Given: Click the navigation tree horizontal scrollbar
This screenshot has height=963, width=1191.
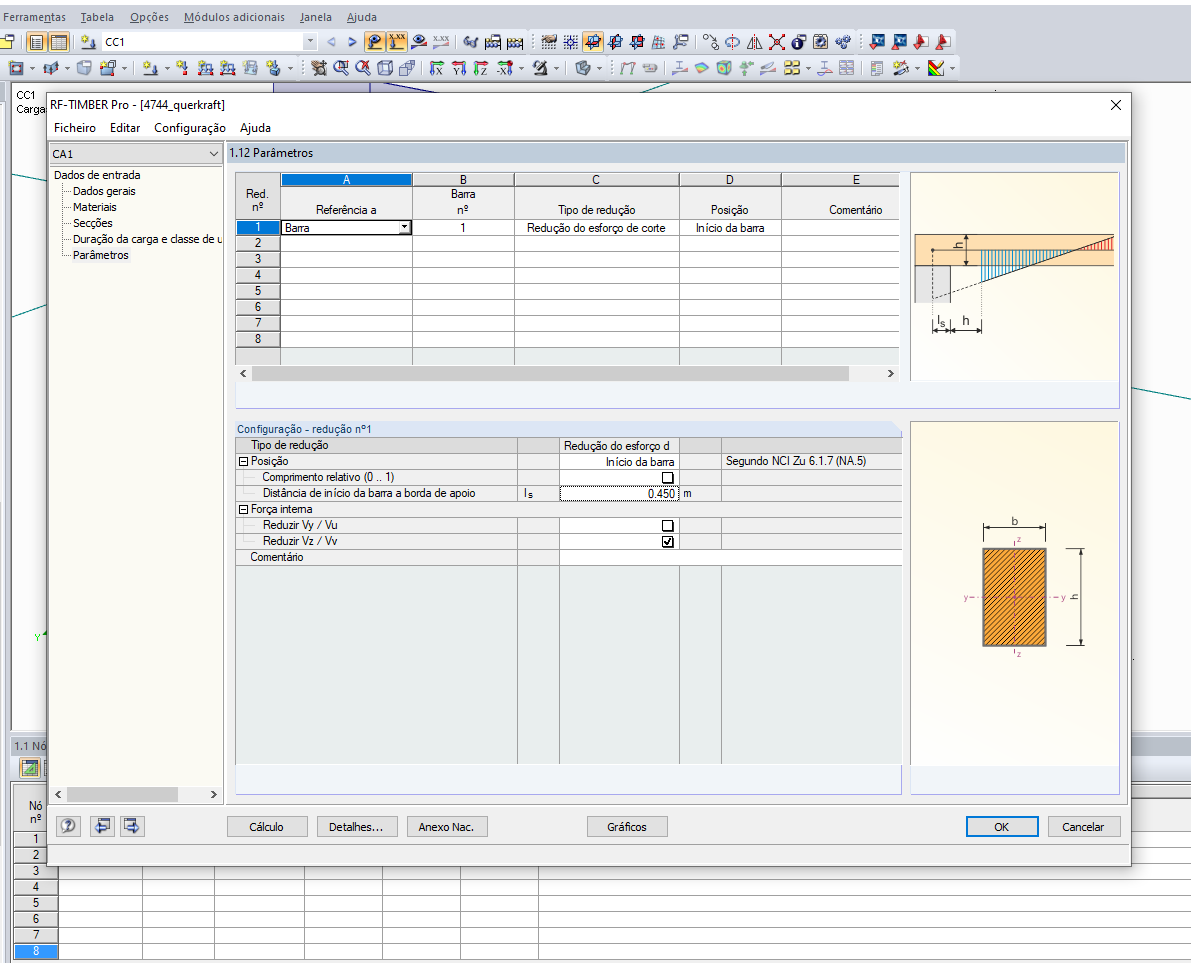Looking at the screenshot, I should tap(122, 794).
